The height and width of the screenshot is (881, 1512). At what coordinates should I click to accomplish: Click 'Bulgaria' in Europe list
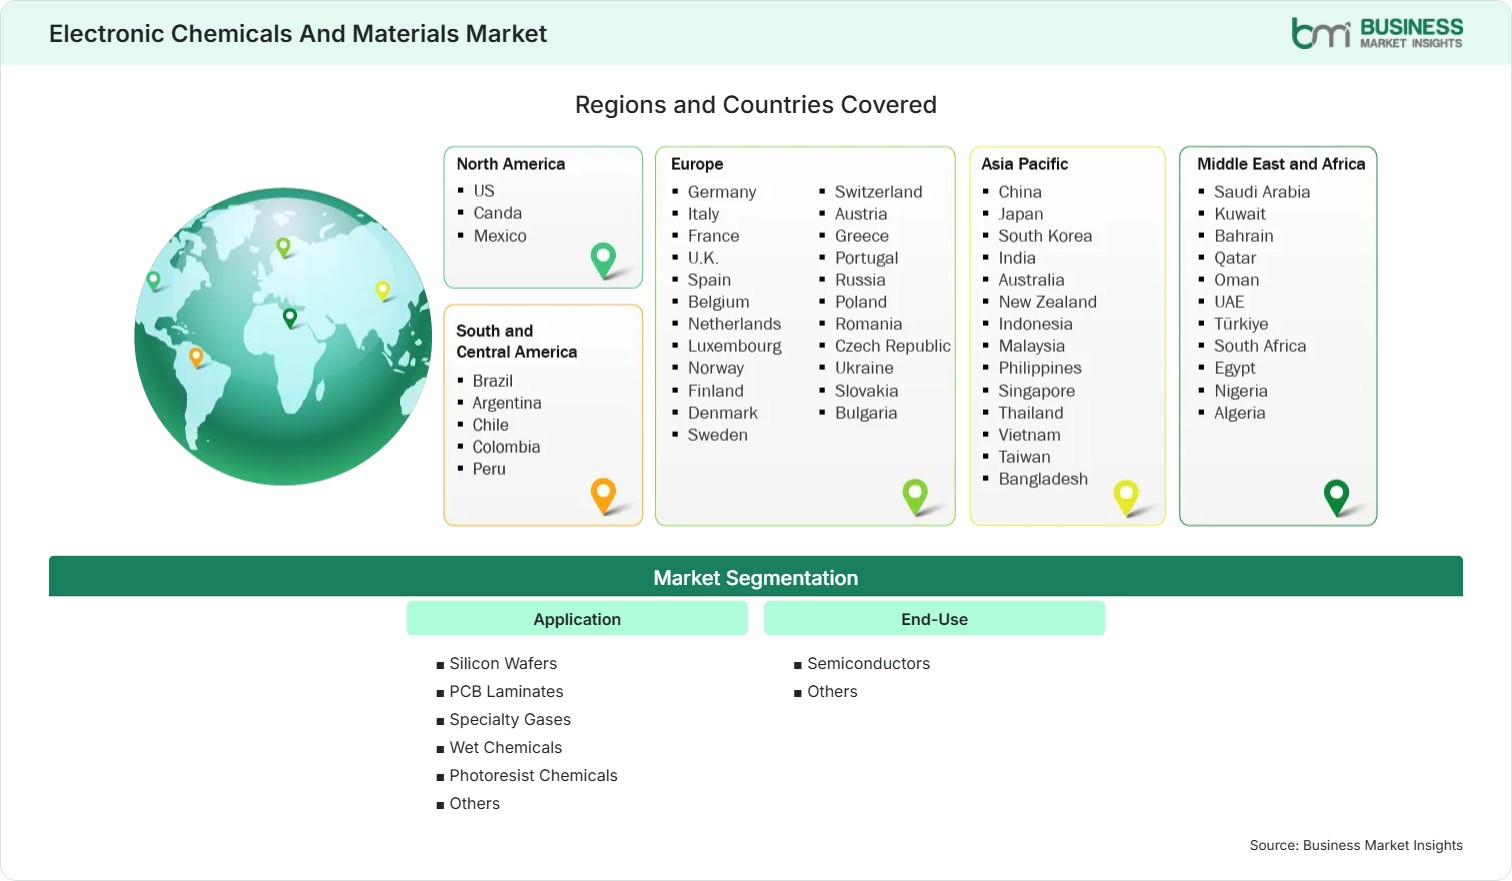(x=865, y=413)
